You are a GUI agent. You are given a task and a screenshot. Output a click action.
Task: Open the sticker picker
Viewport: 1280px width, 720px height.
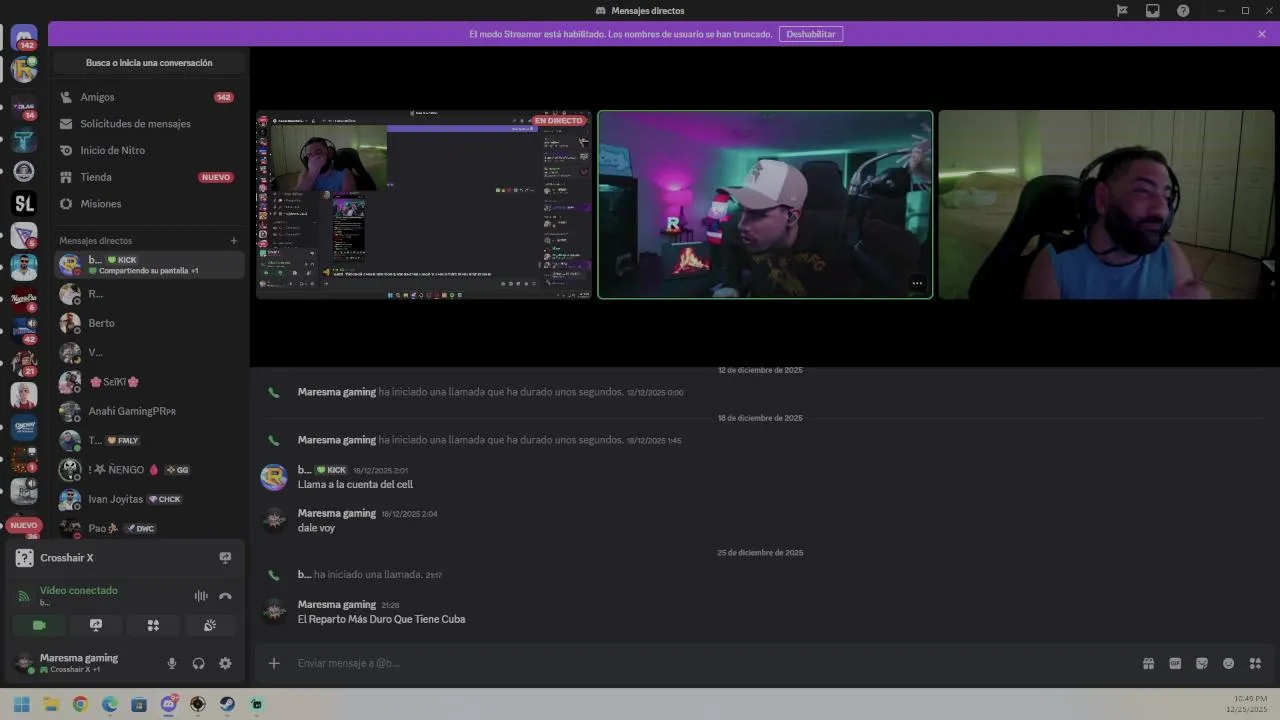pos(1202,663)
